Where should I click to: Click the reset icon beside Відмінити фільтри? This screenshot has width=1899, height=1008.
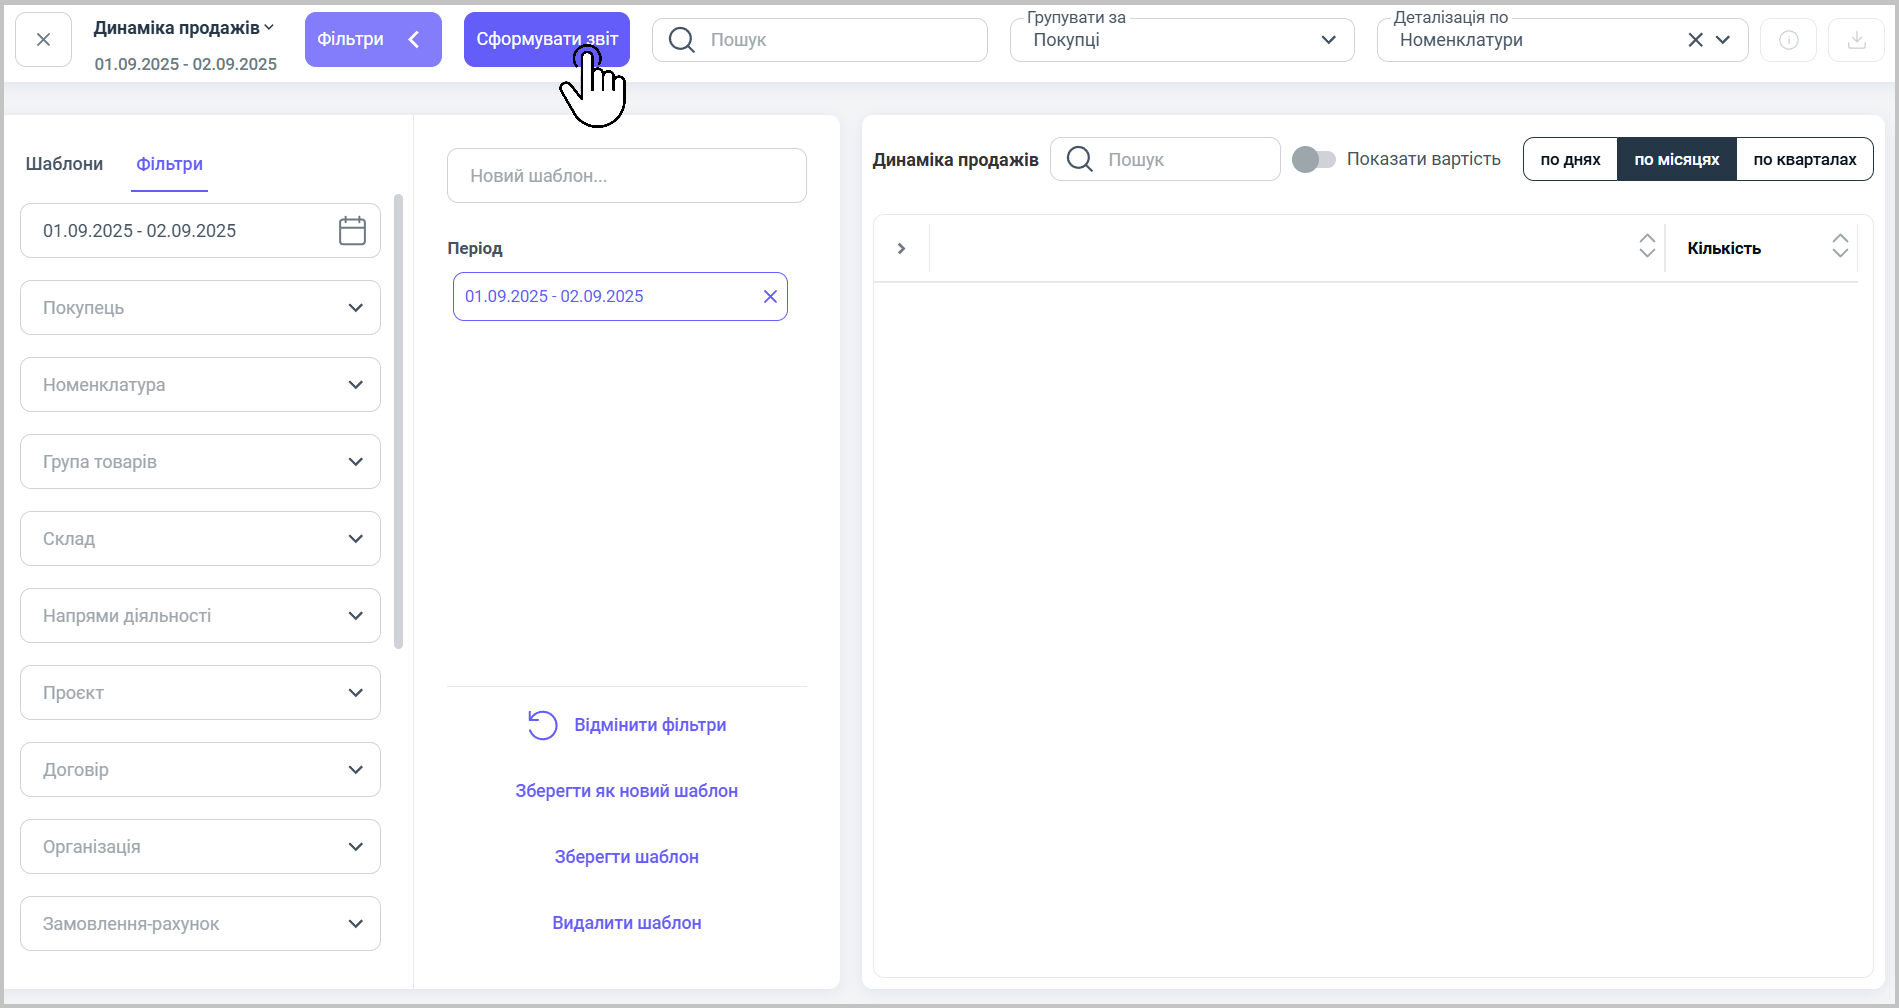[x=542, y=725]
